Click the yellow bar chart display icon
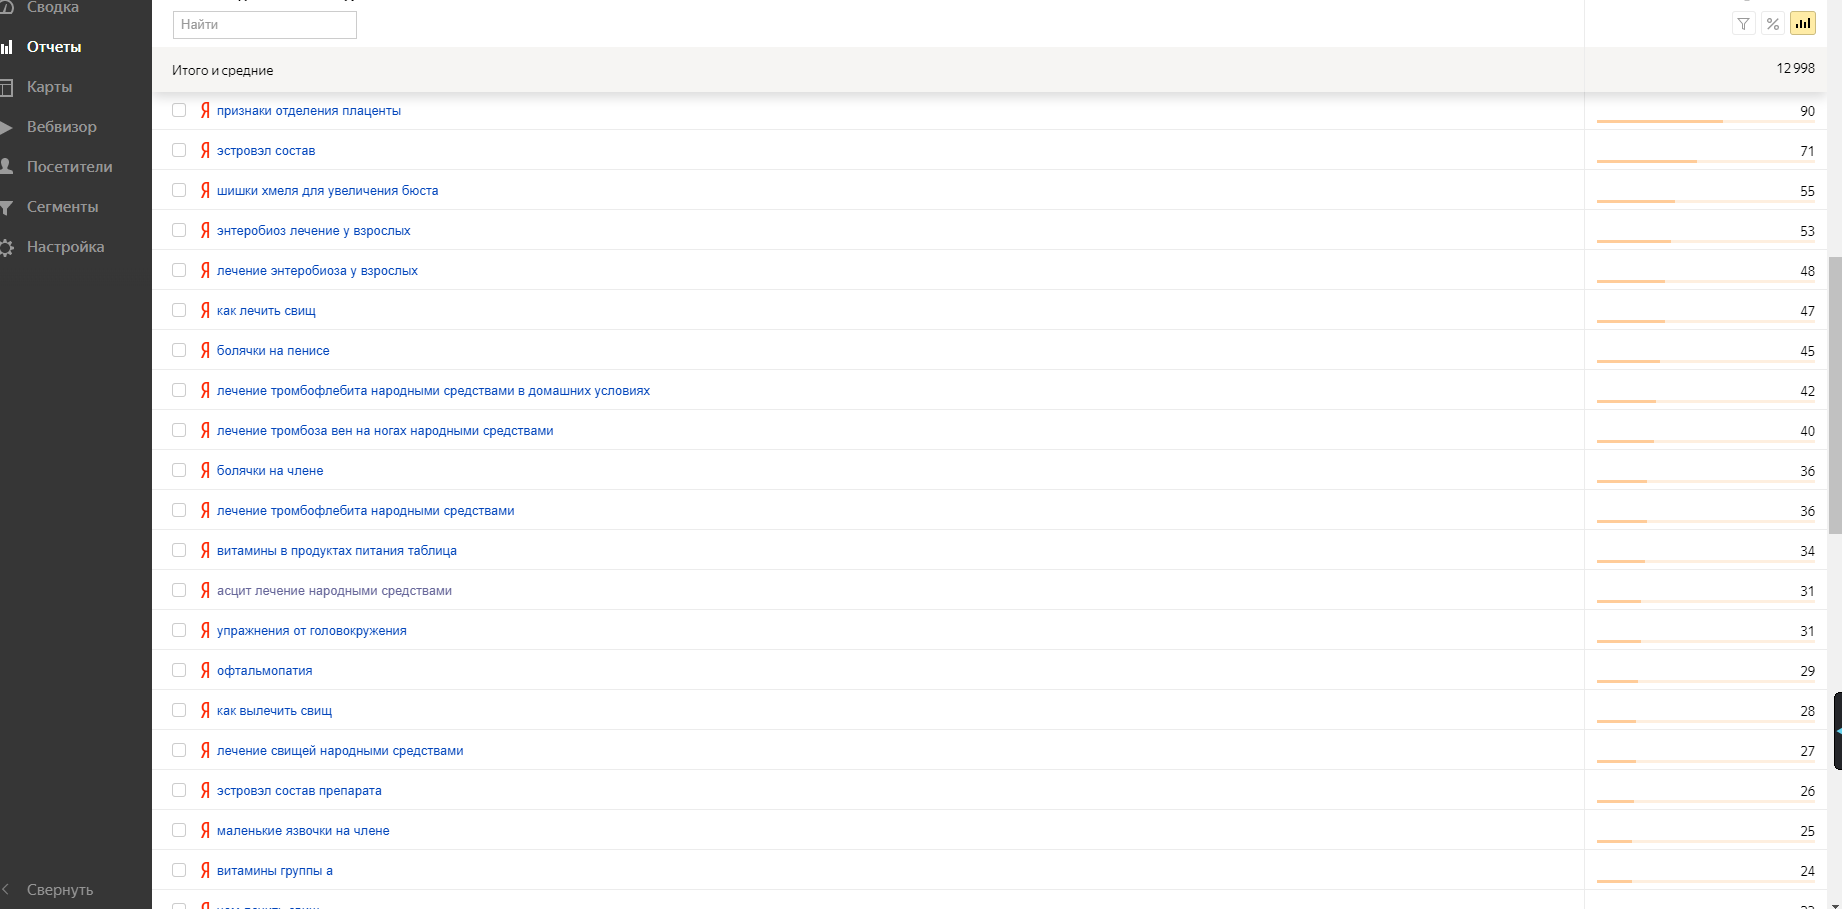This screenshot has width=1842, height=909. (1803, 24)
